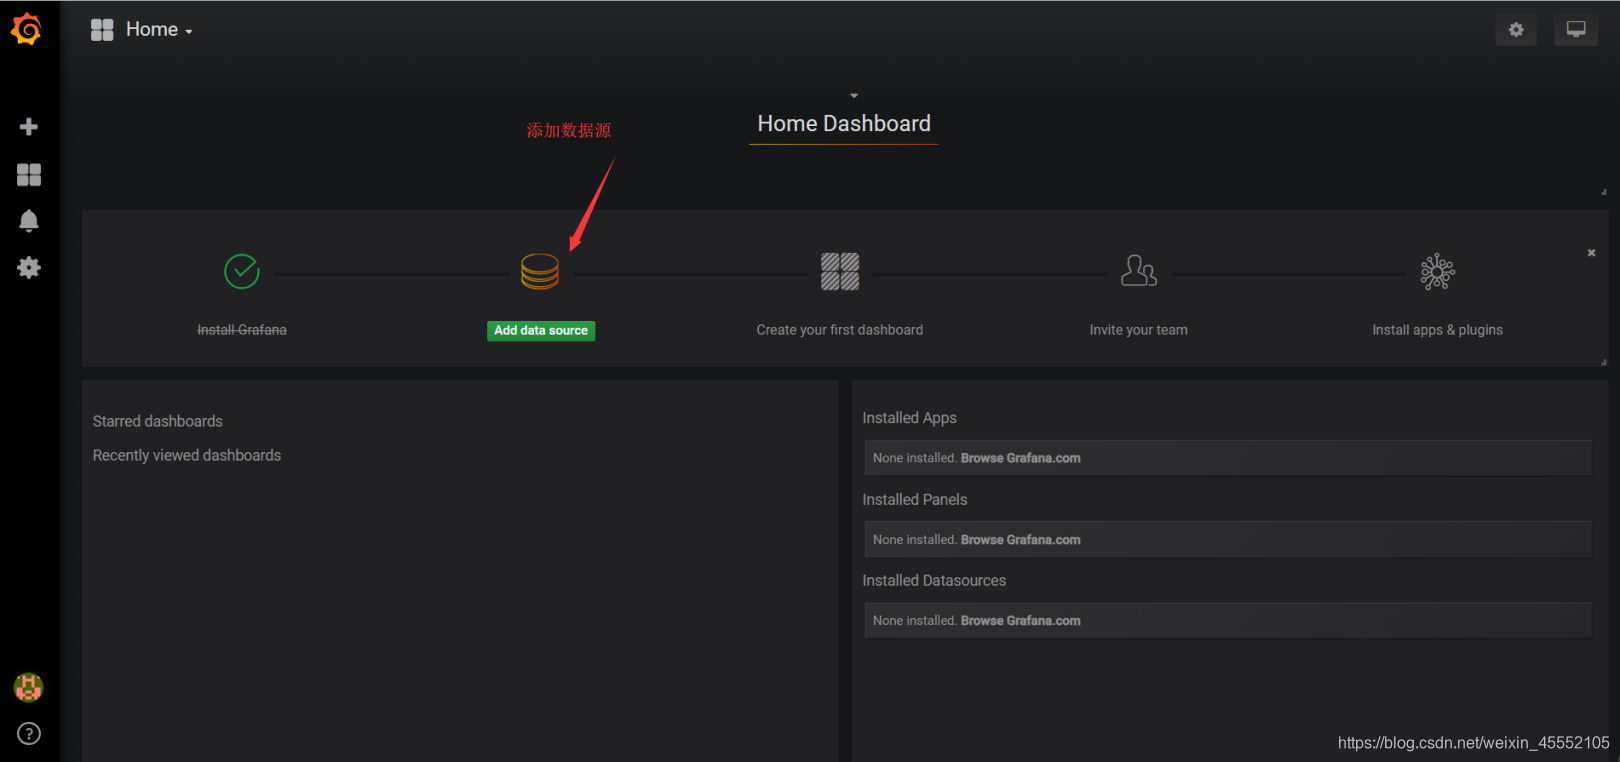Click the Invite your team users icon

1138,271
